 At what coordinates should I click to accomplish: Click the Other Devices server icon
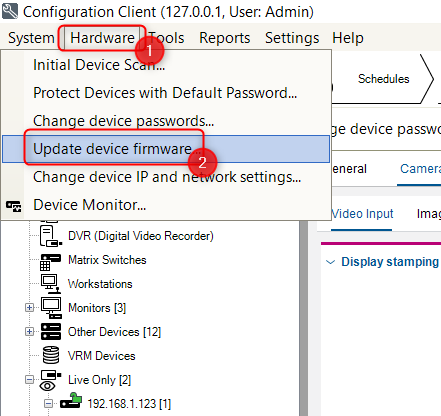point(51,331)
